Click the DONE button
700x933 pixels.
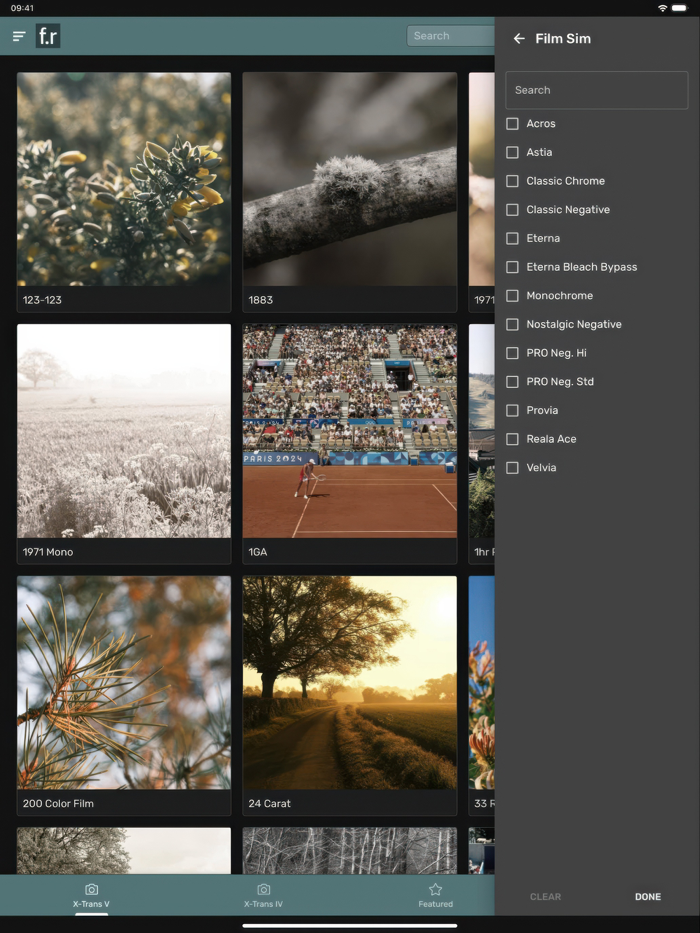[x=648, y=897]
